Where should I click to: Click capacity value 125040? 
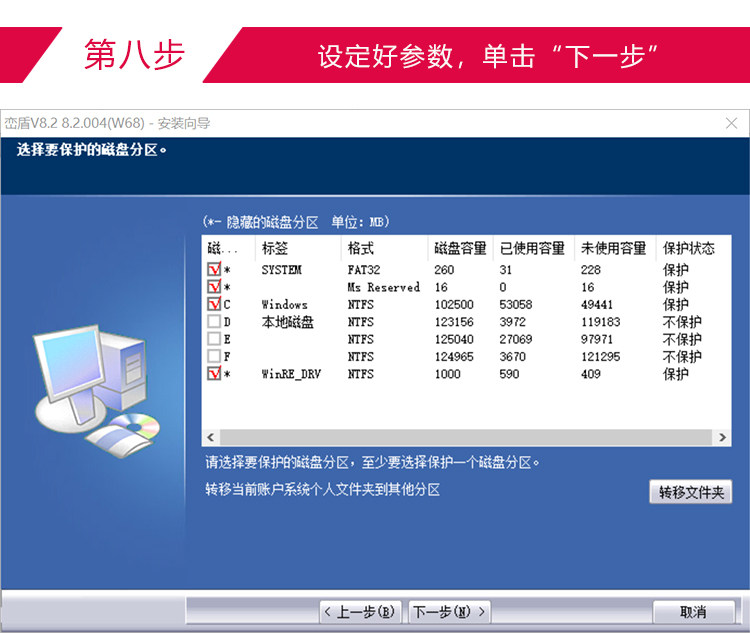(454, 339)
